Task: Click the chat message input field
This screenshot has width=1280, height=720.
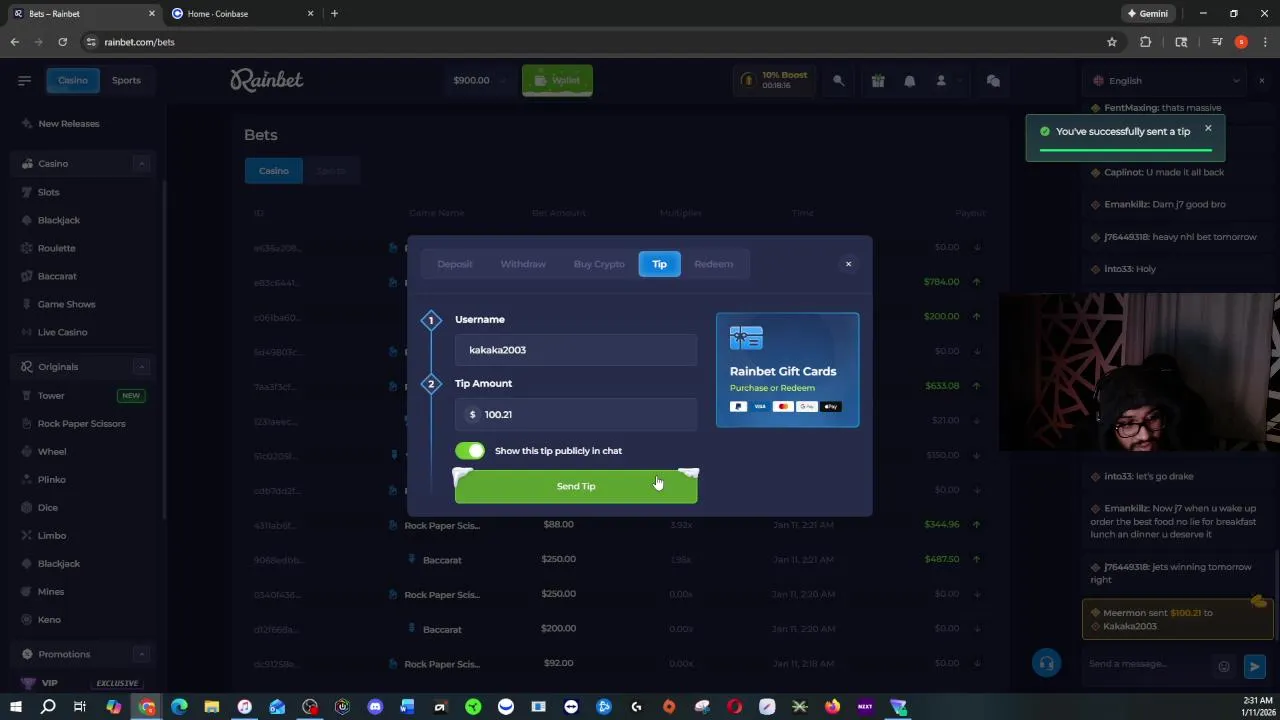Action: coord(1148,664)
